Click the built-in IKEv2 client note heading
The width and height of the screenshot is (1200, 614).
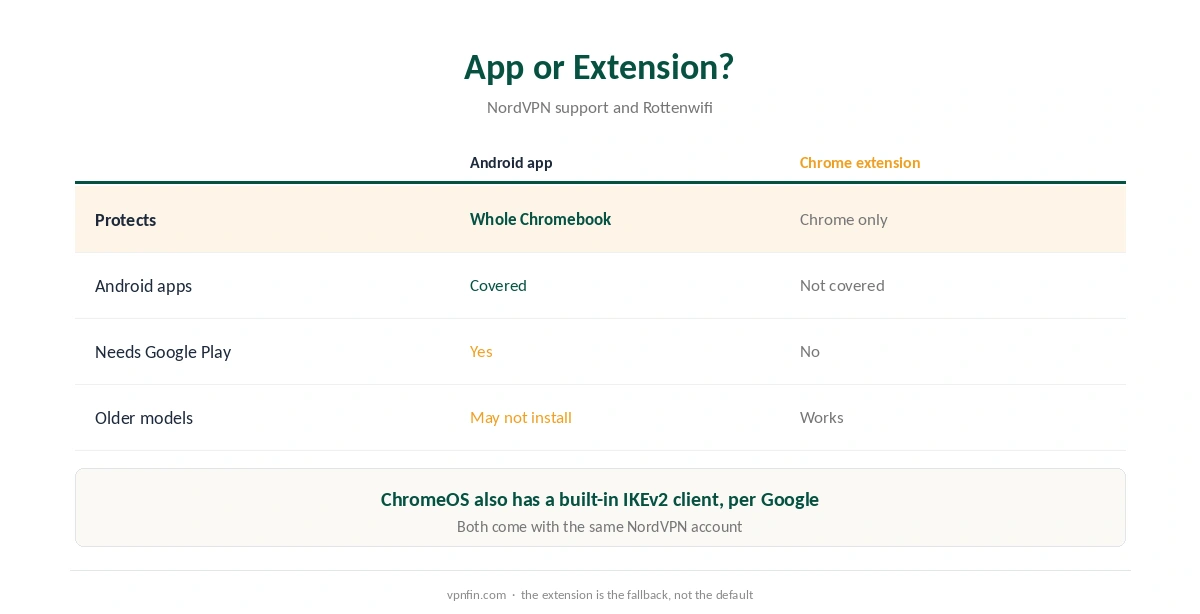click(x=600, y=499)
